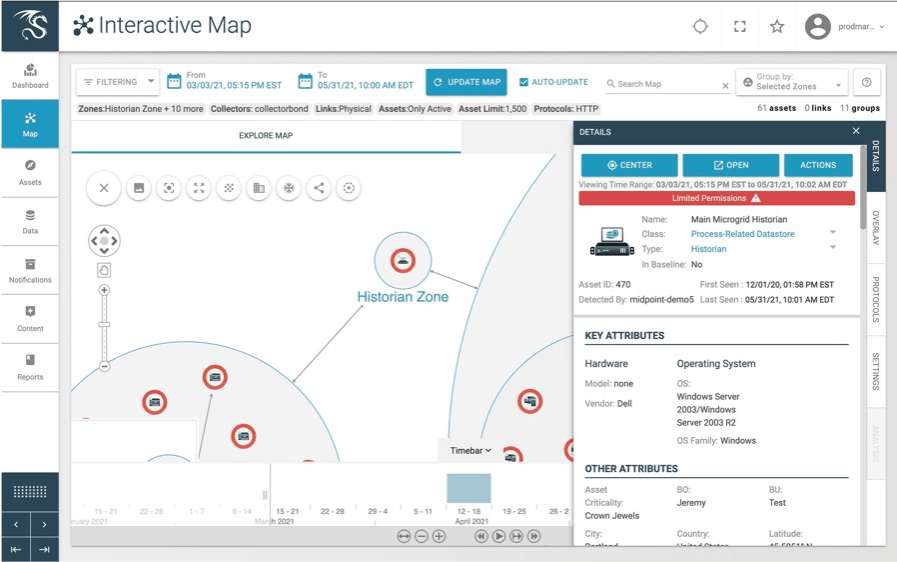This screenshot has height=562, width=897.
Task: Open the FILTERING dropdown
Action: [118, 82]
